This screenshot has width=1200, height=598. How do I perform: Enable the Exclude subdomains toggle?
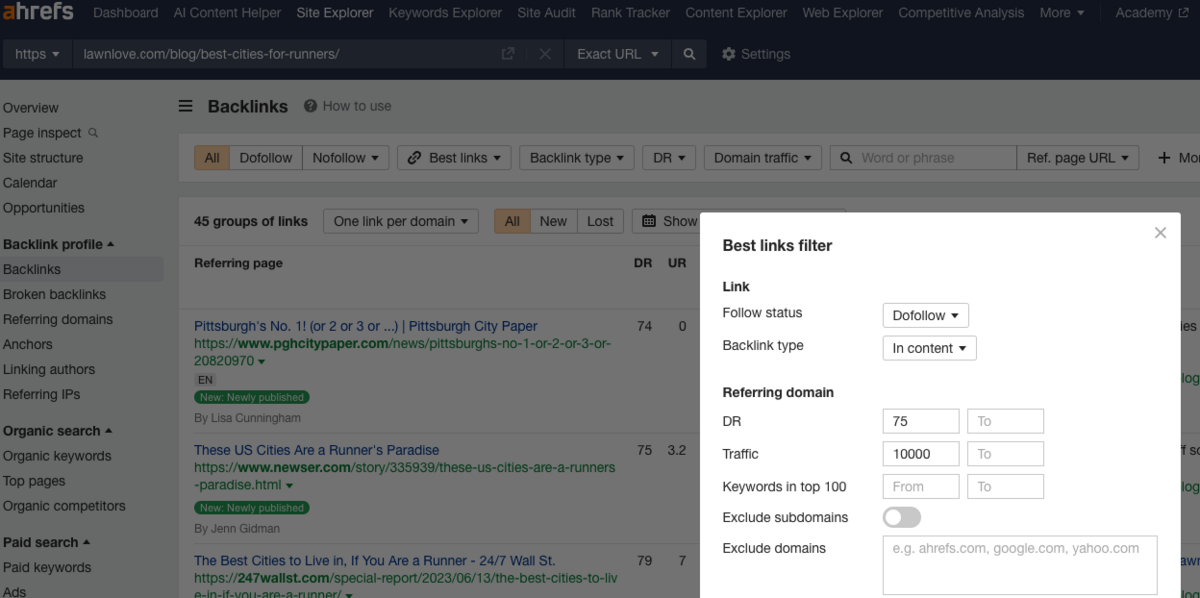pyautogui.click(x=901, y=518)
